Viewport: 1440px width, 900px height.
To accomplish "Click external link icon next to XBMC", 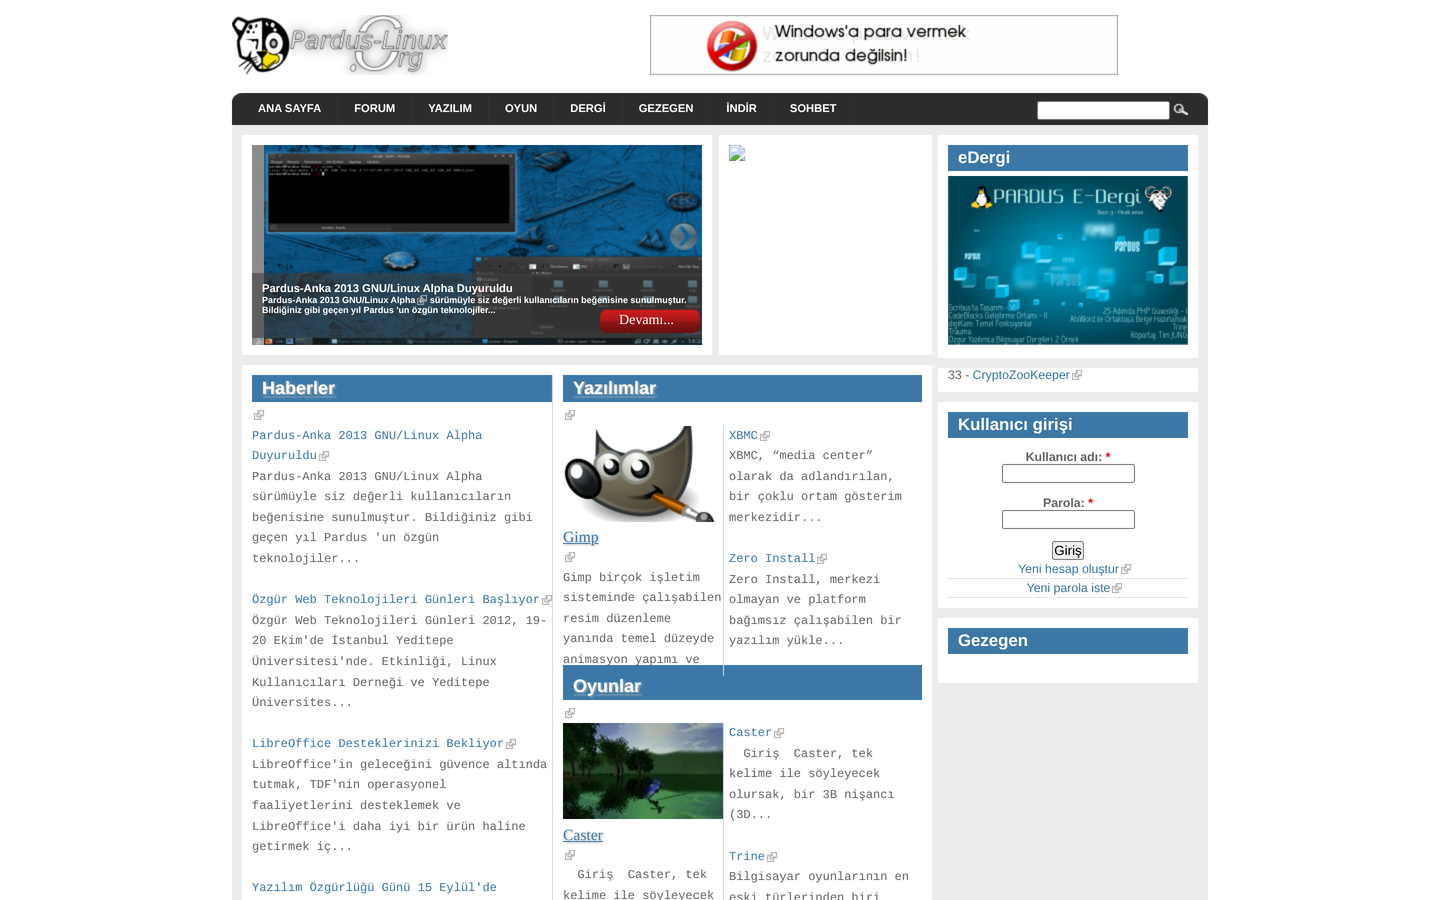I will [x=765, y=436].
